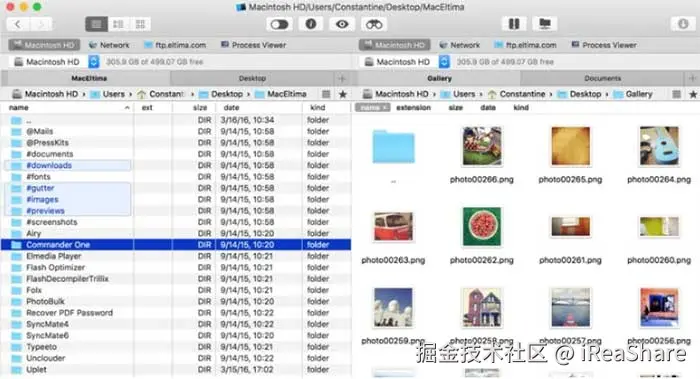Select the parent folder thumbnail in Gallery
The image size is (700, 379).
click(x=393, y=147)
